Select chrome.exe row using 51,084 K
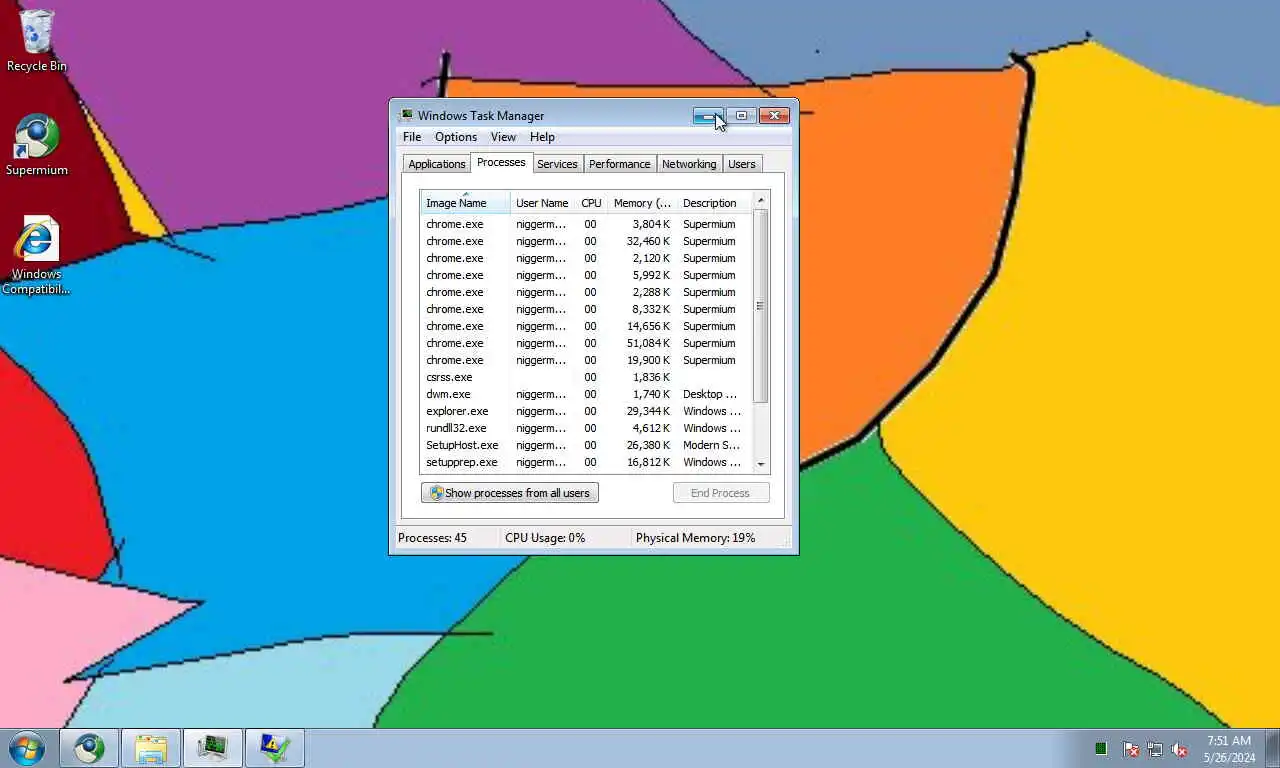This screenshot has width=1280, height=768. tap(586, 343)
